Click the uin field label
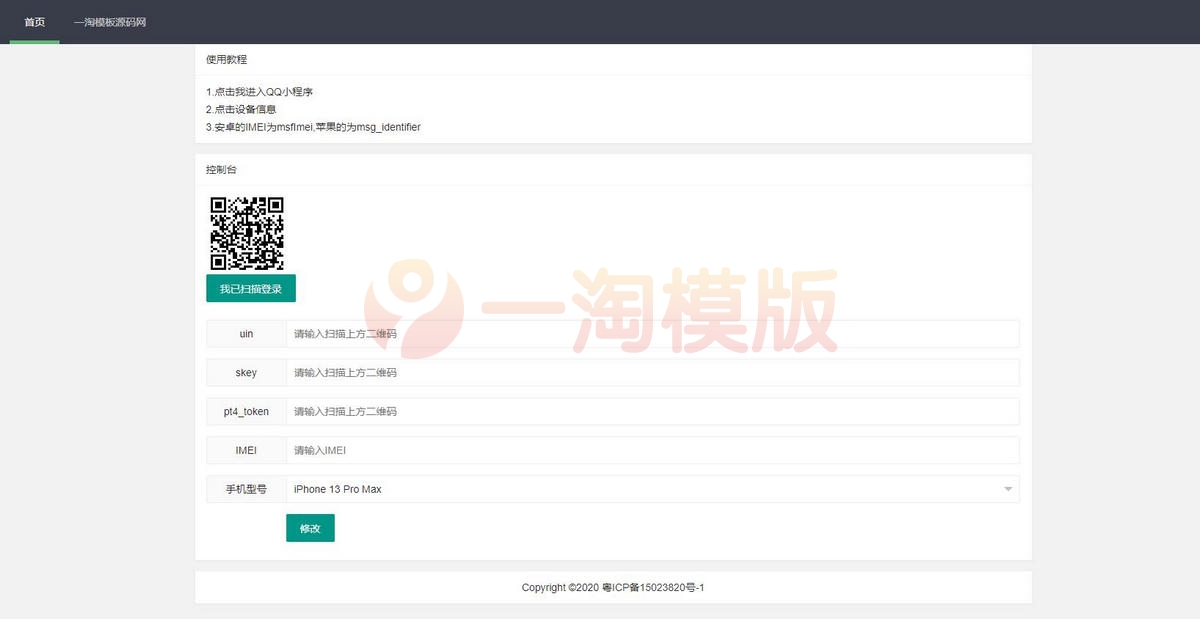This screenshot has width=1200, height=619. coord(245,333)
